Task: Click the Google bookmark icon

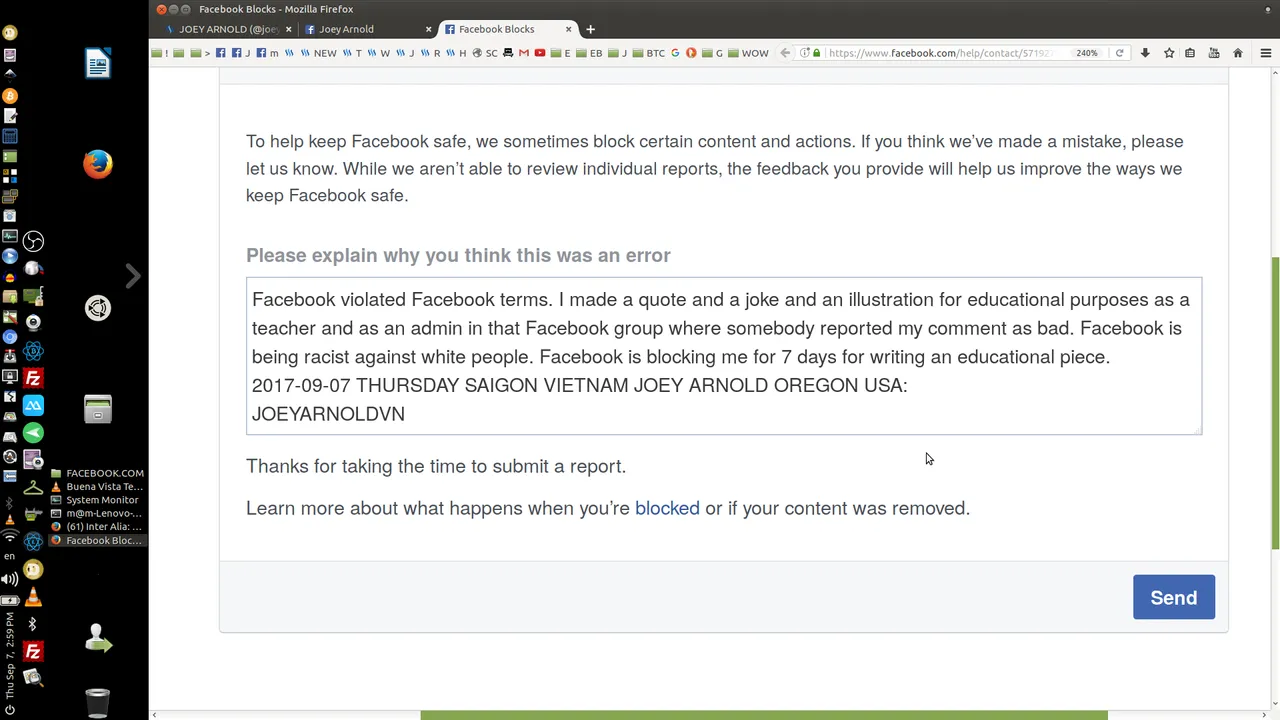Action: 675,53
